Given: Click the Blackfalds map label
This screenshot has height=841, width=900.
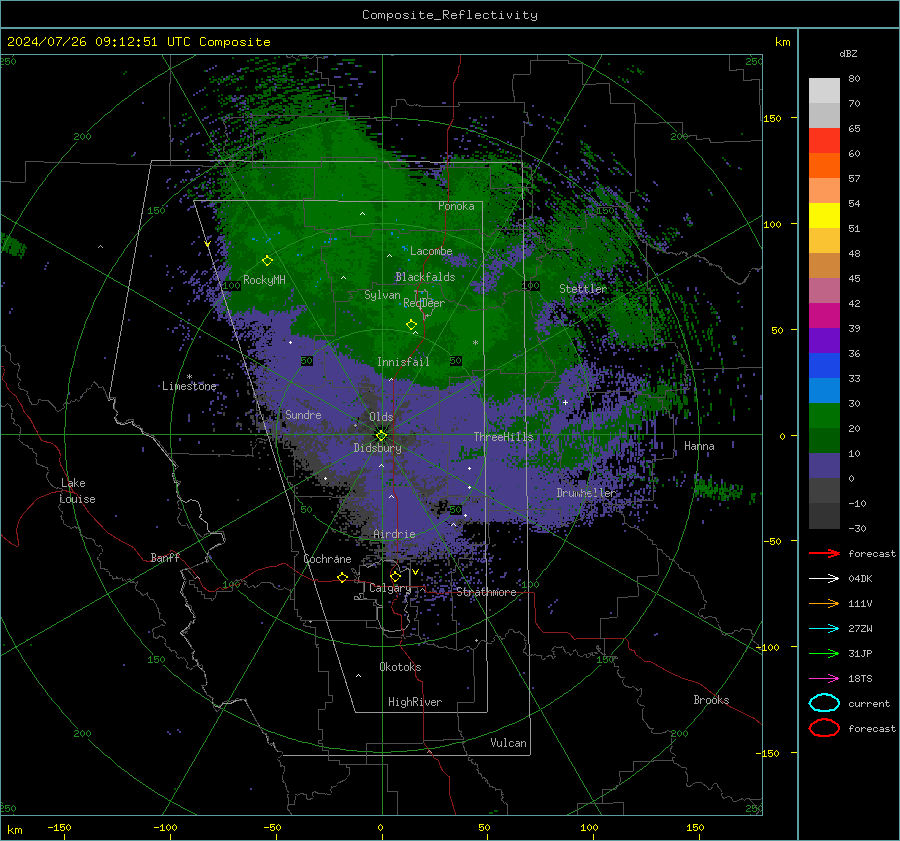Looking at the screenshot, I should [425, 277].
